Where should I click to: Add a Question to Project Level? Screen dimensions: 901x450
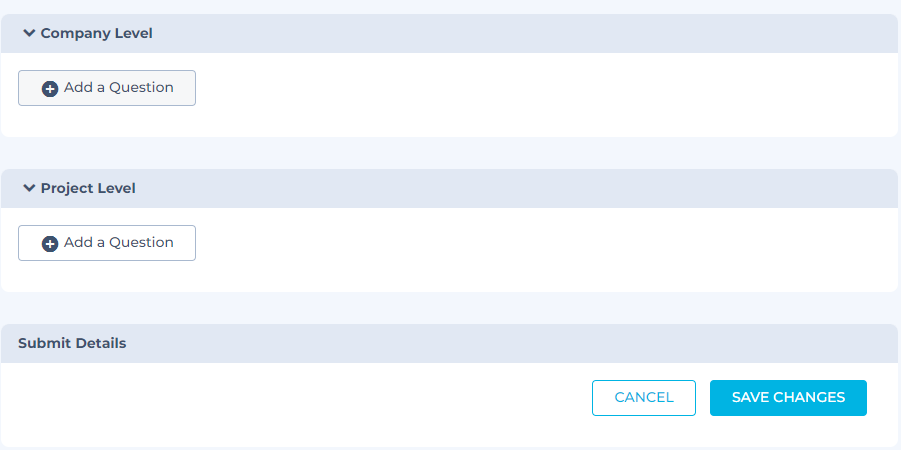click(x=107, y=243)
